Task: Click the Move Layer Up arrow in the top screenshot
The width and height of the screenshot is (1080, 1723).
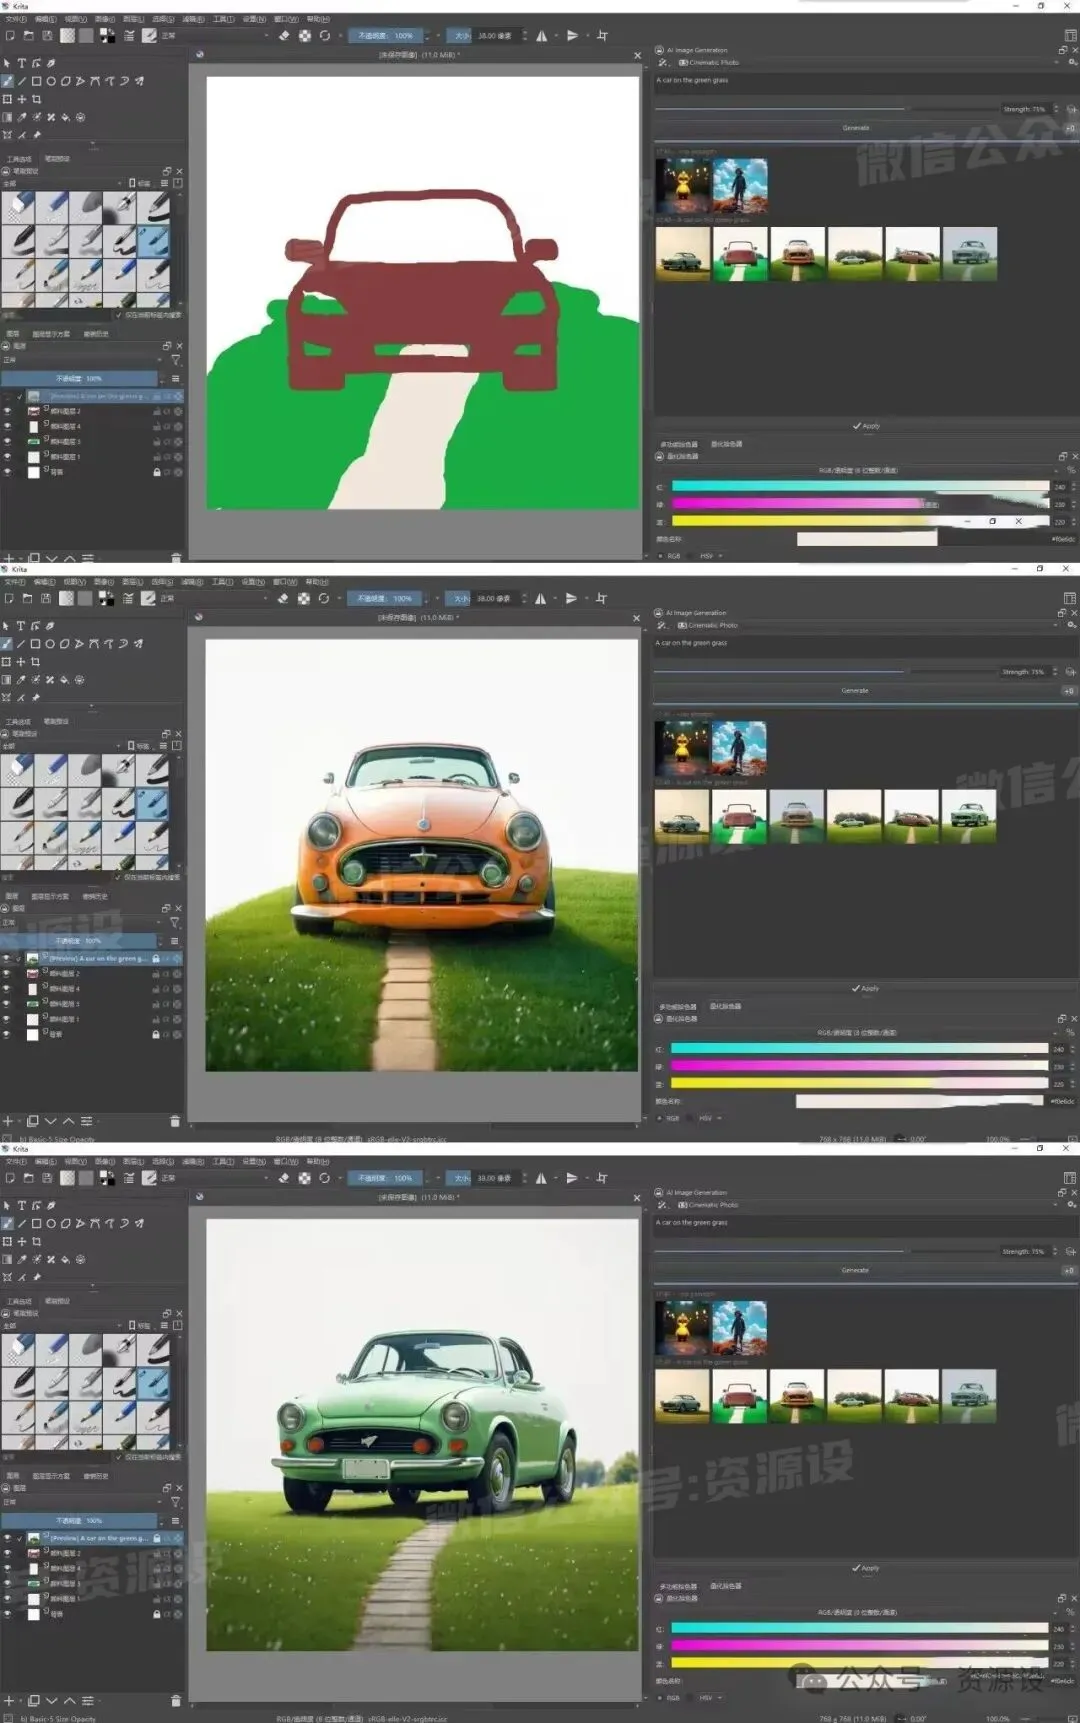Action: click(70, 558)
